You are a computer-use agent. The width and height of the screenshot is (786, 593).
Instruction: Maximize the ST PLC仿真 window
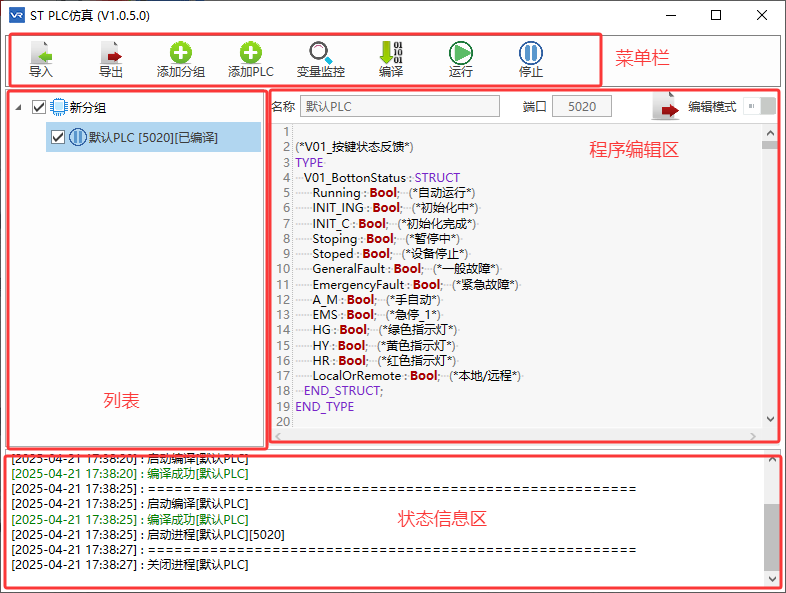tap(716, 16)
